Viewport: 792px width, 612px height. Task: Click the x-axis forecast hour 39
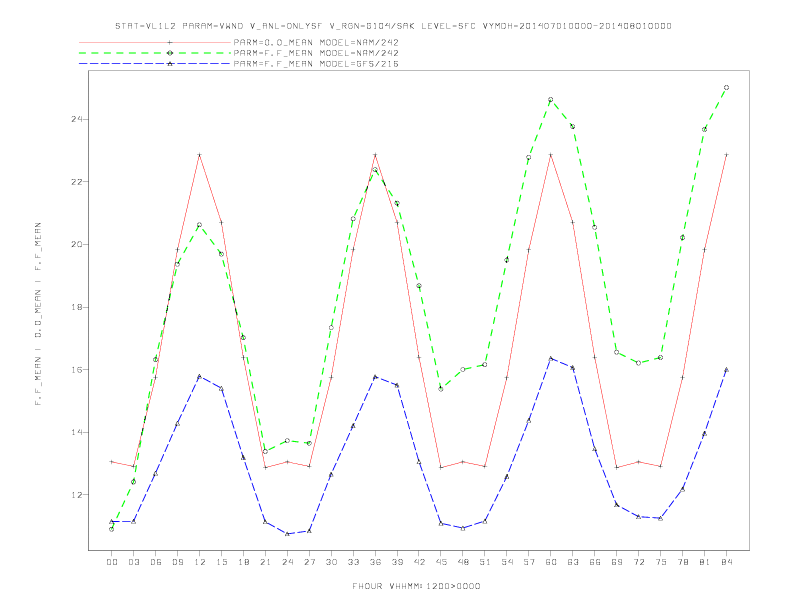tap(397, 562)
